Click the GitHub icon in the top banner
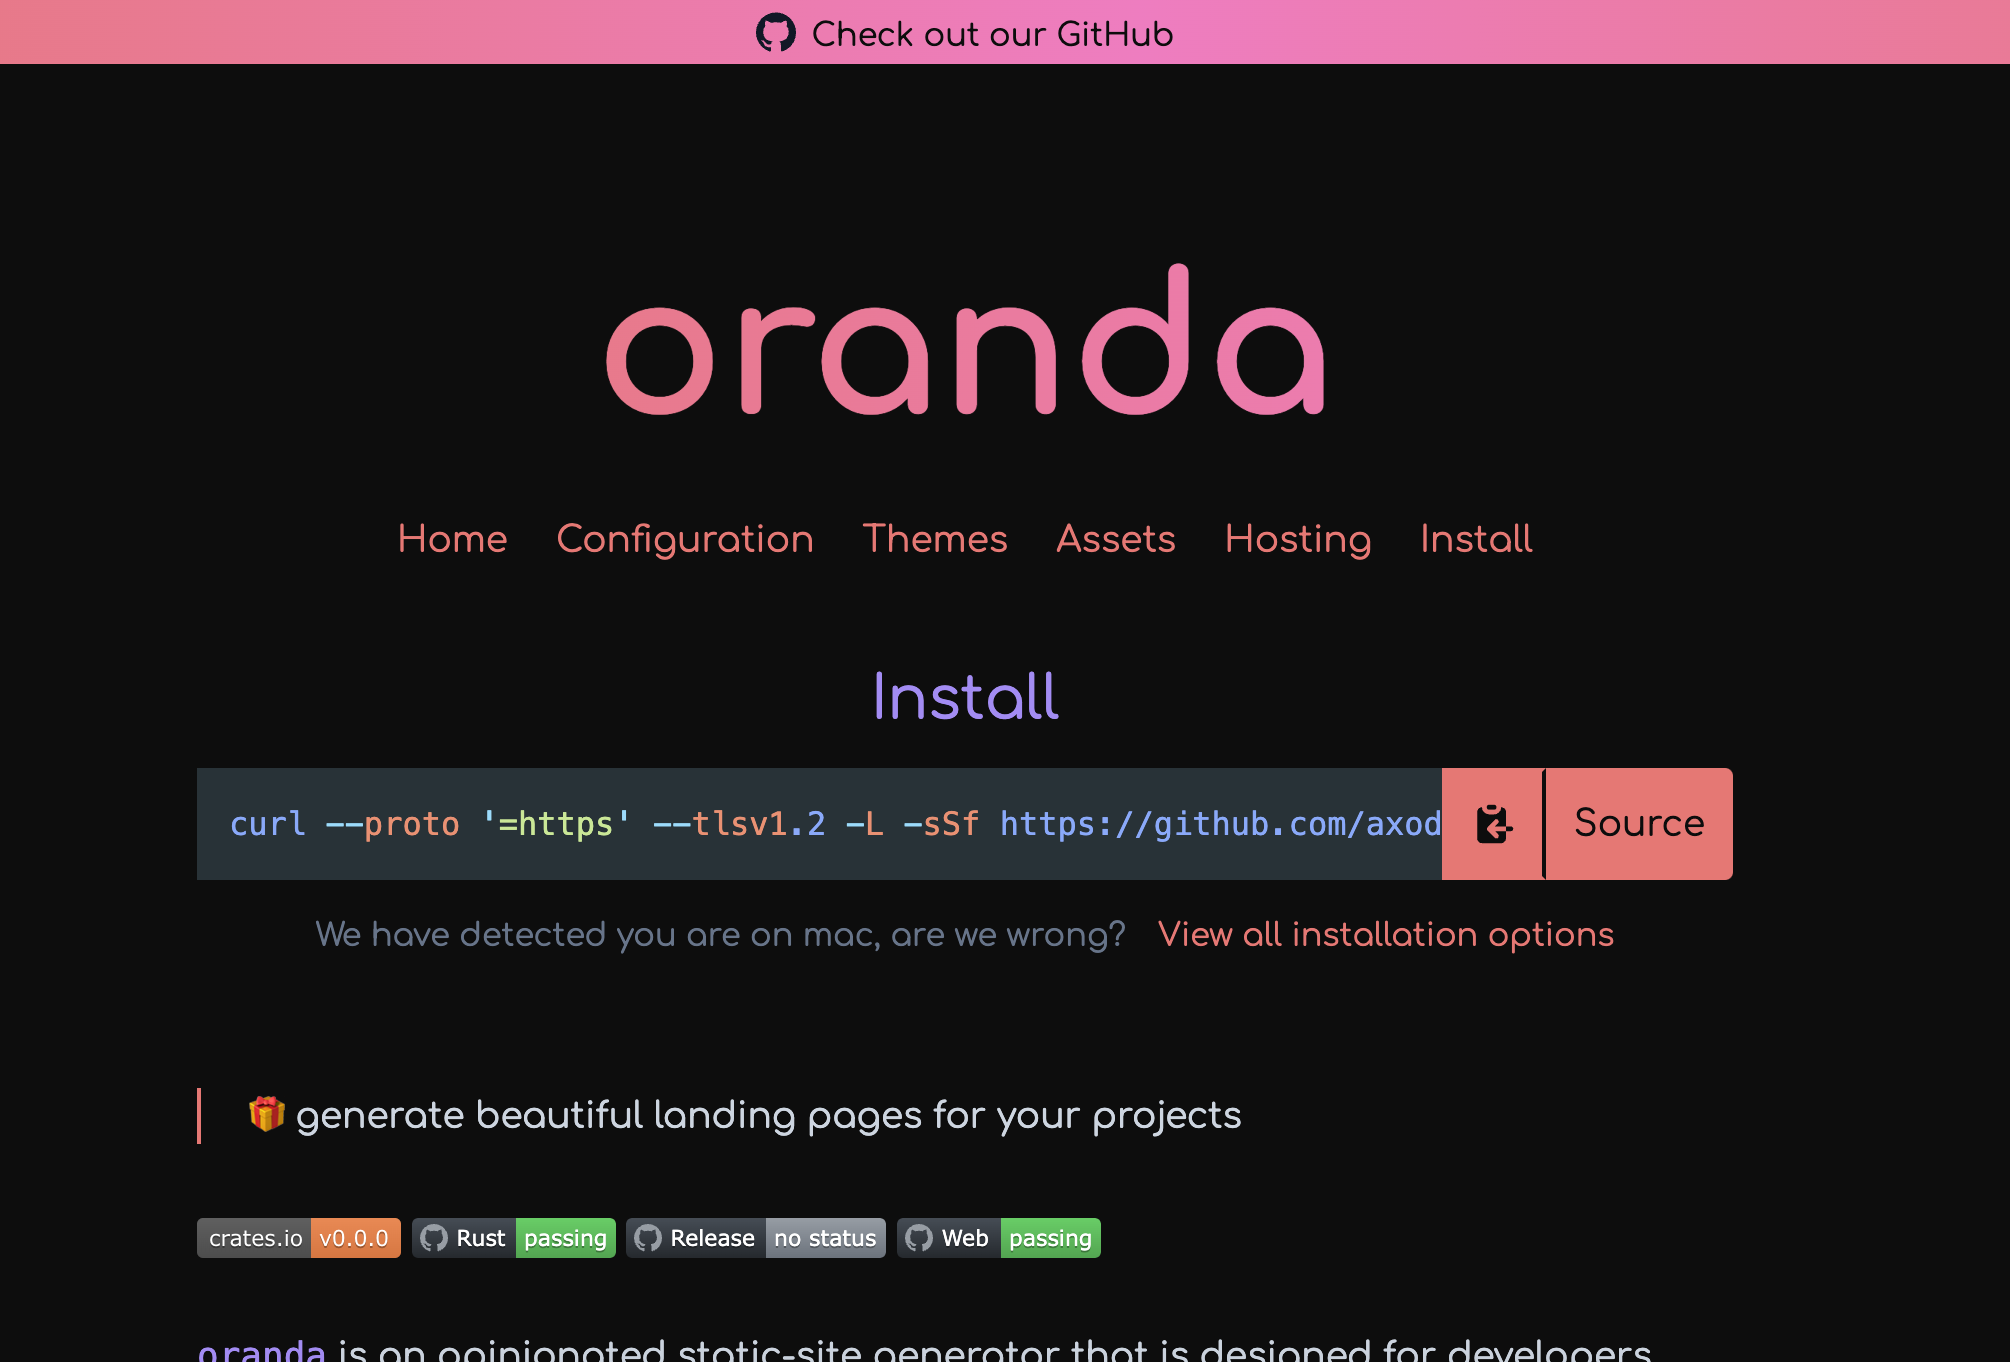Viewport: 2010px width, 1362px height. [777, 33]
